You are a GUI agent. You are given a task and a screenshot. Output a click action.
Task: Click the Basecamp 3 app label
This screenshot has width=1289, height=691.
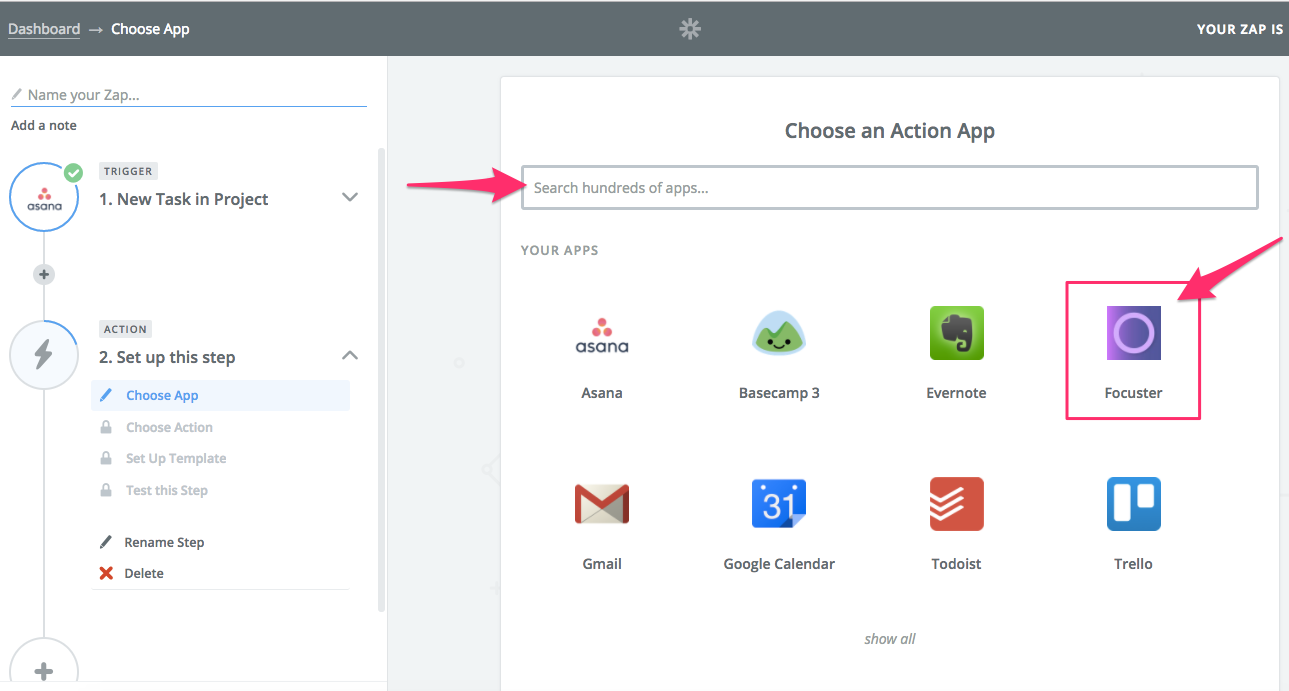(779, 393)
